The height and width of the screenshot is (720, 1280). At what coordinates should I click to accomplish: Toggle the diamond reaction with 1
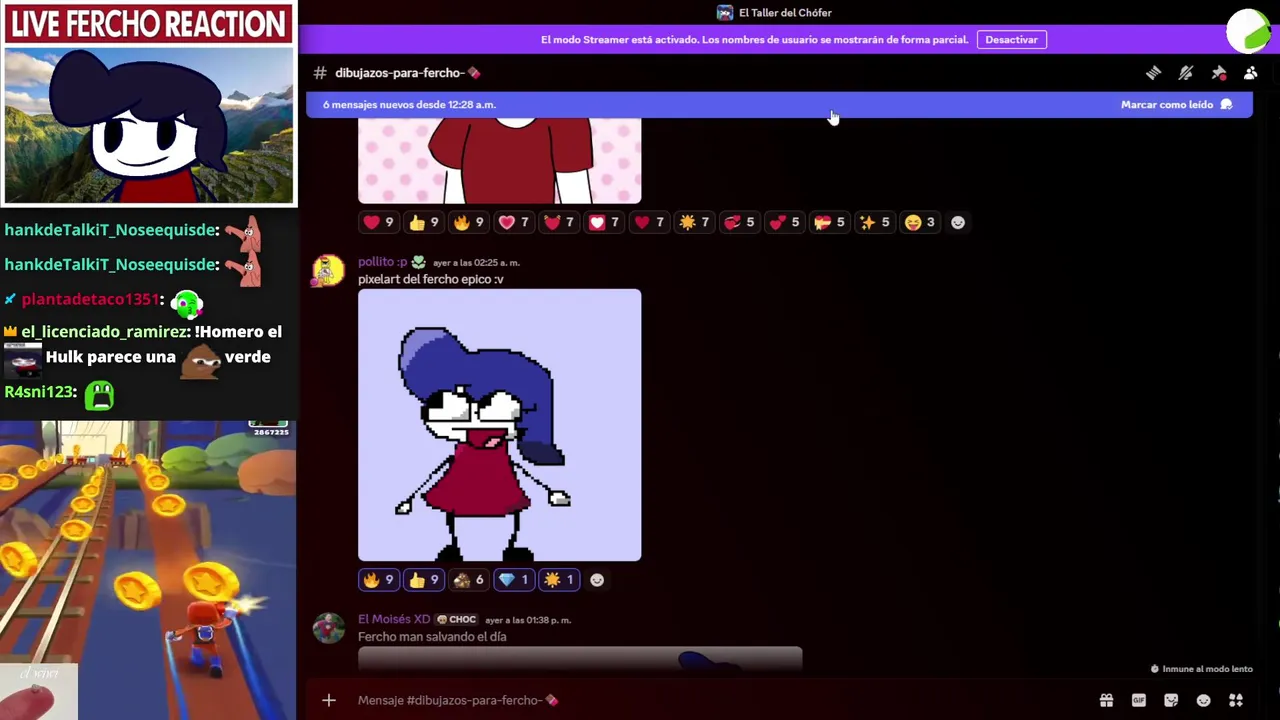coord(513,580)
